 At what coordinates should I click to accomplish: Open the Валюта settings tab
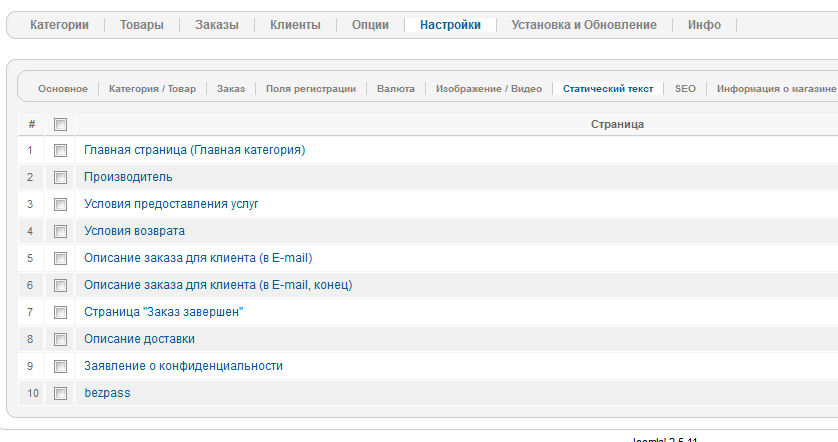coord(396,89)
